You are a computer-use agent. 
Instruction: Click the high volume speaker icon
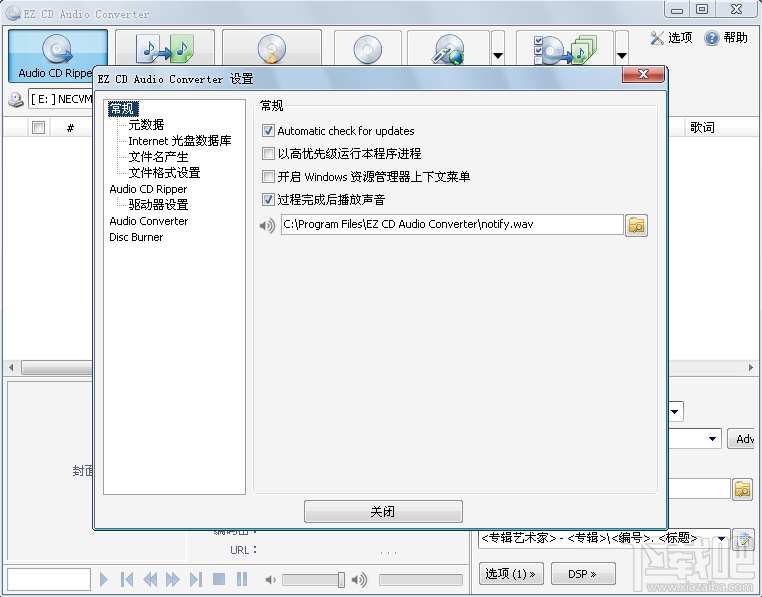click(x=359, y=579)
